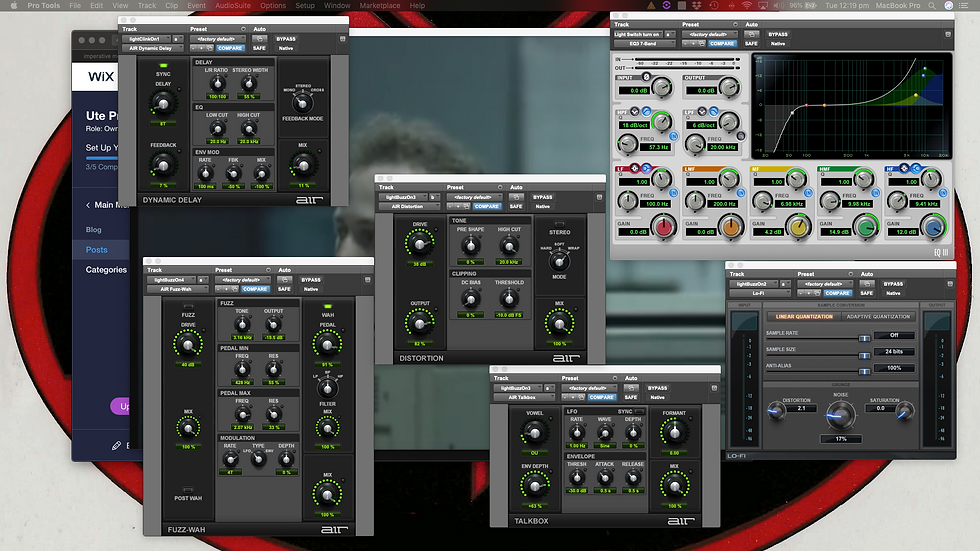Viewport: 980px width, 551px height.
Task: Click BYPASS in the EQ3 plugin window
Action: pos(778,34)
